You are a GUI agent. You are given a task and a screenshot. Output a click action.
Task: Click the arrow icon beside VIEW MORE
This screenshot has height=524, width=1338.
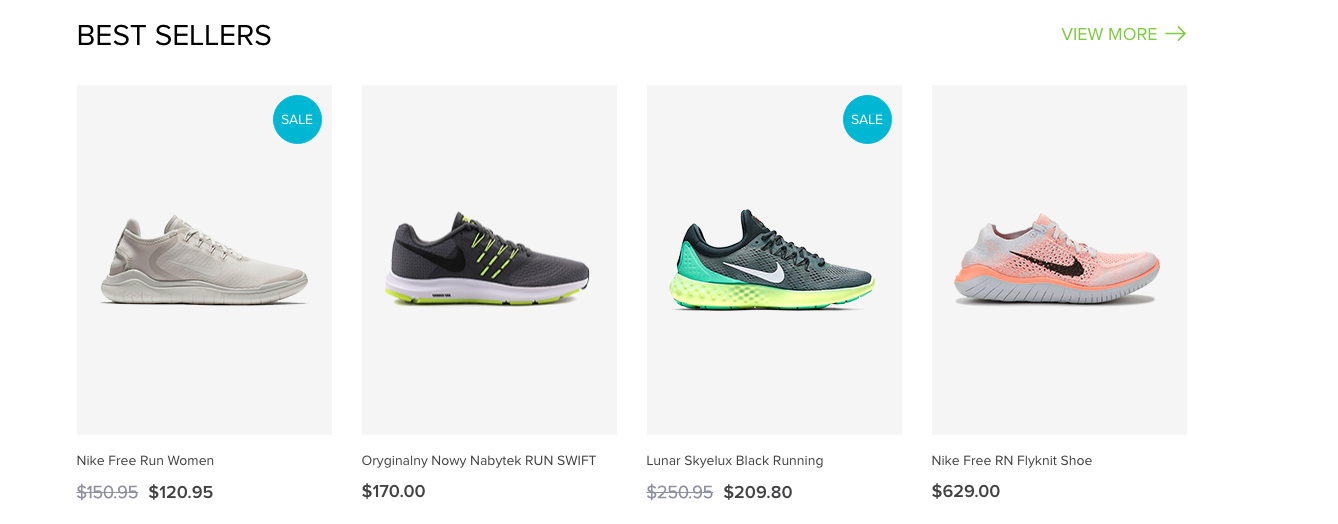(x=1176, y=34)
